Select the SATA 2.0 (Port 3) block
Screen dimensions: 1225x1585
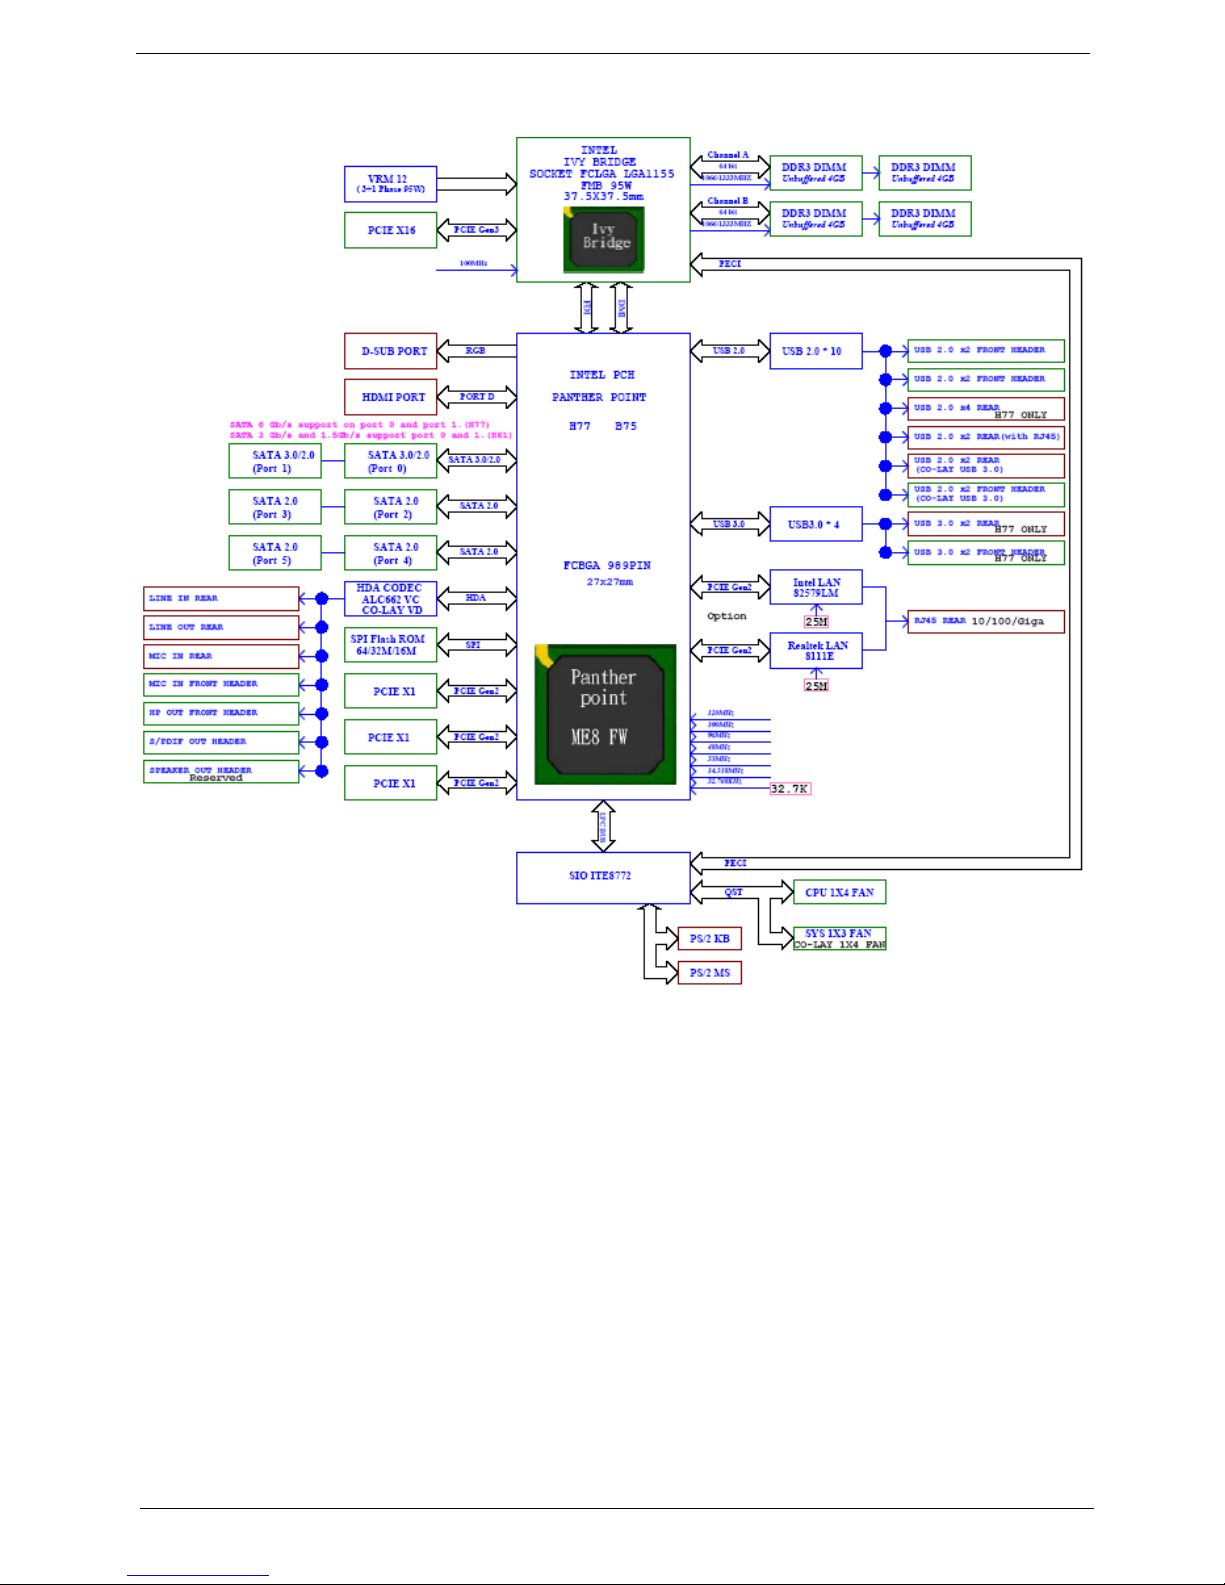(274, 507)
